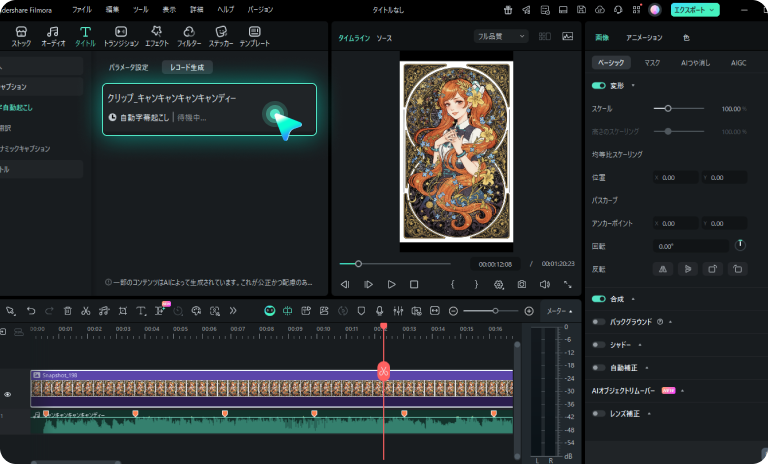Switch to the アニメーション tab
The height and width of the screenshot is (464, 768).
643,36
